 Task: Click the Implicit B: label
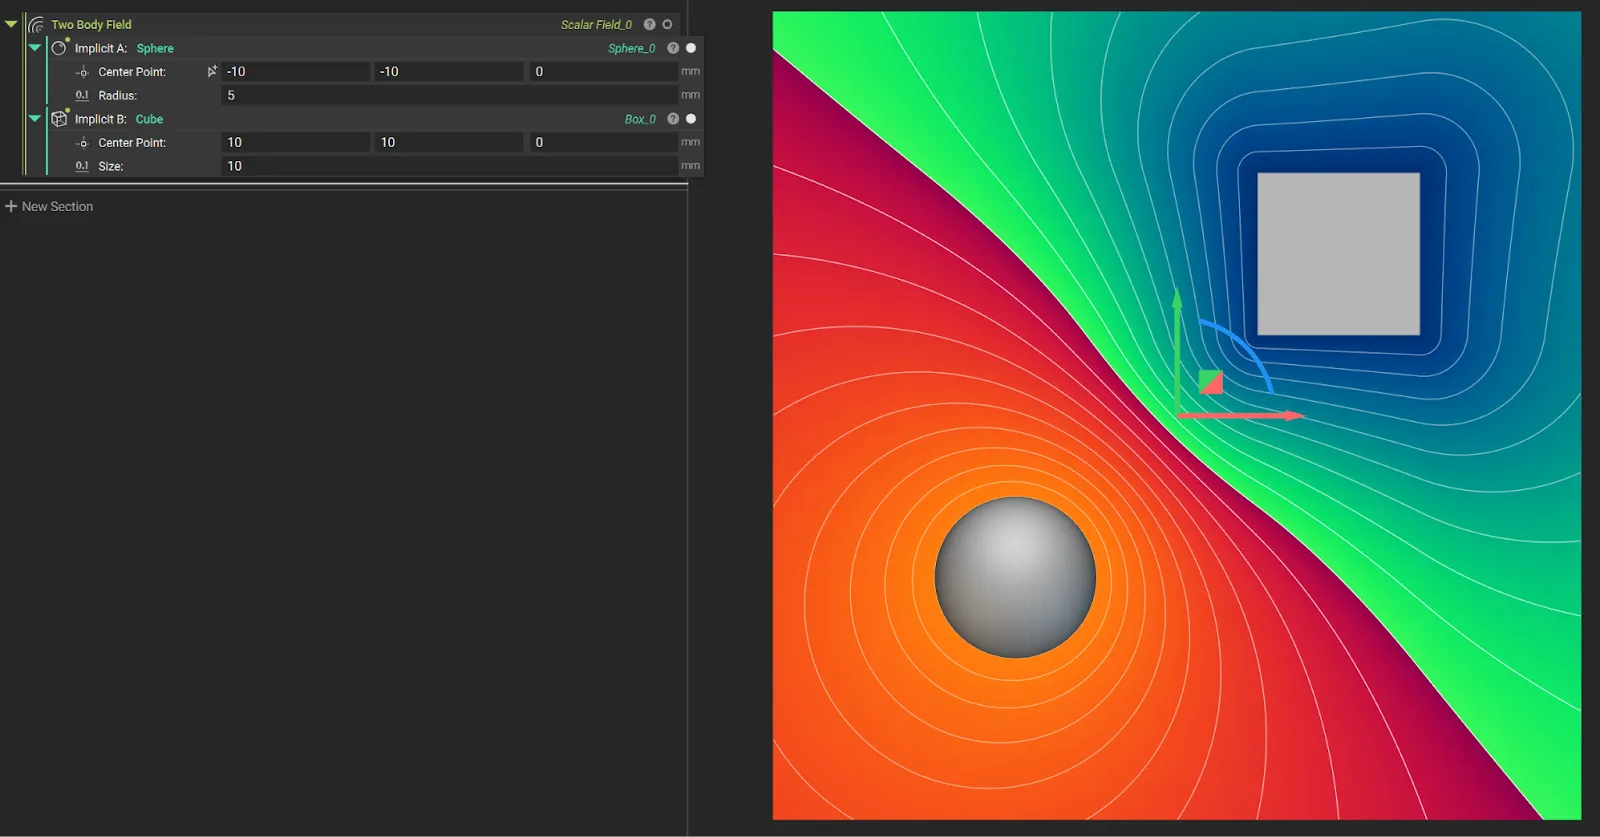(x=101, y=119)
